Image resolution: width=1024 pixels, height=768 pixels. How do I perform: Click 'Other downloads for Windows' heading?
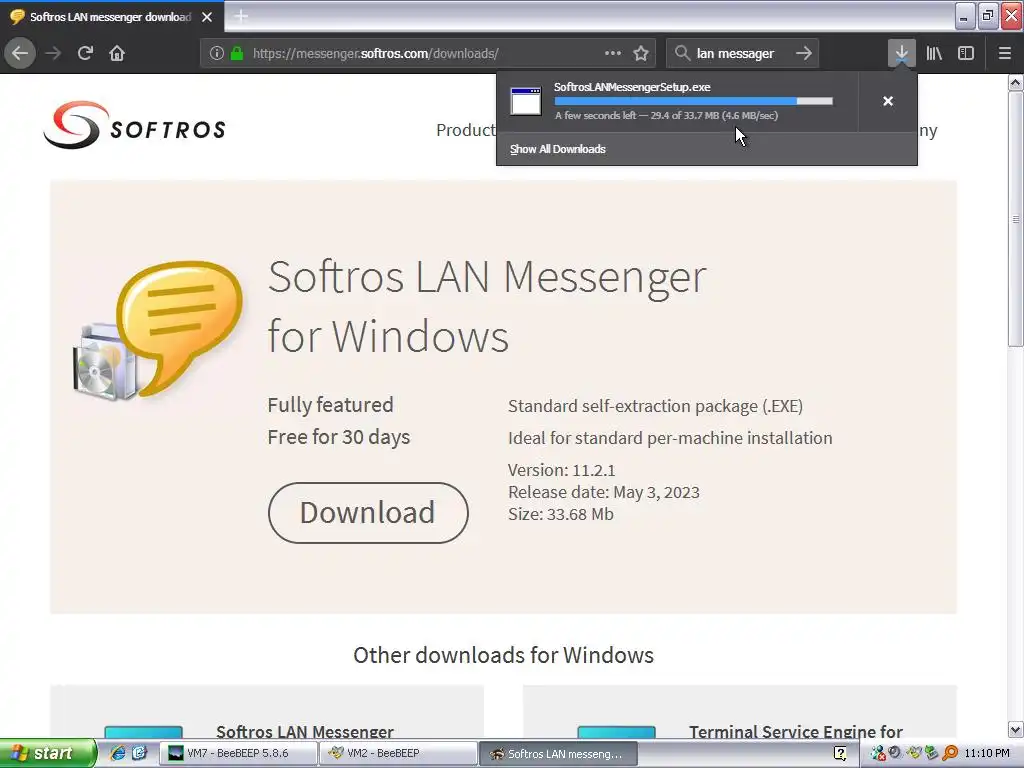[504, 655]
